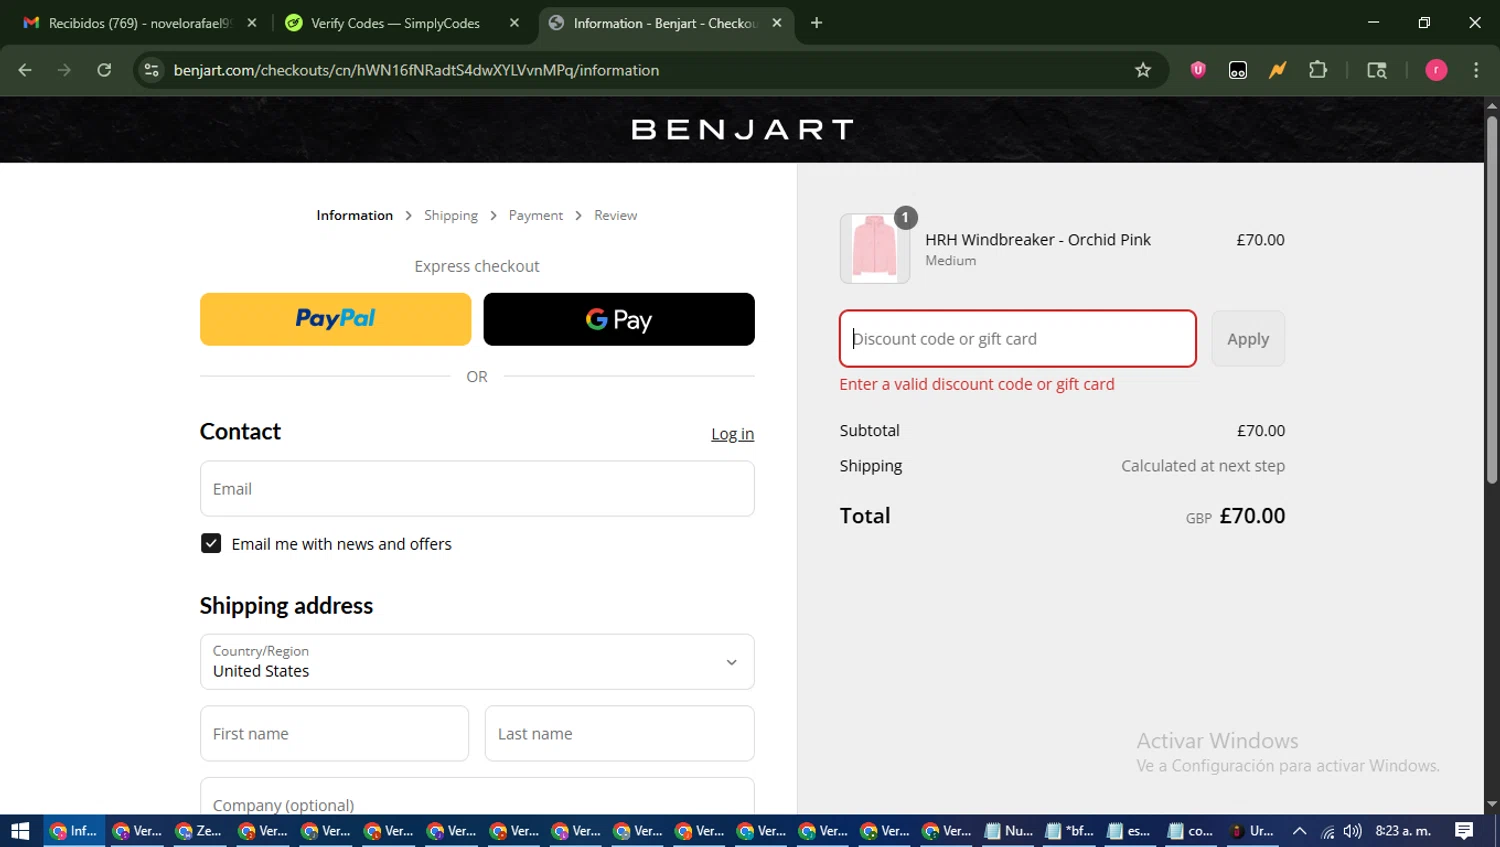Focus the Last name field

coord(619,734)
